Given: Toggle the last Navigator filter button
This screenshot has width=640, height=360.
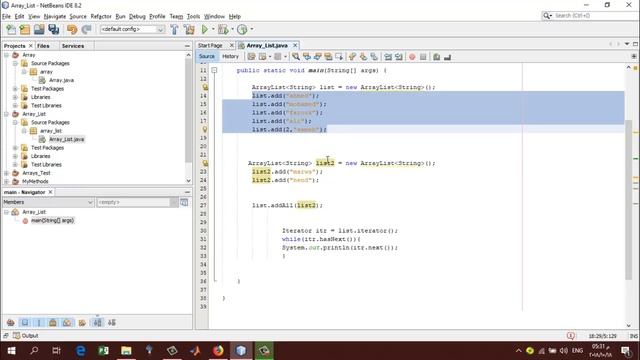Looking at the screenshot, I should tap(112, 322).
